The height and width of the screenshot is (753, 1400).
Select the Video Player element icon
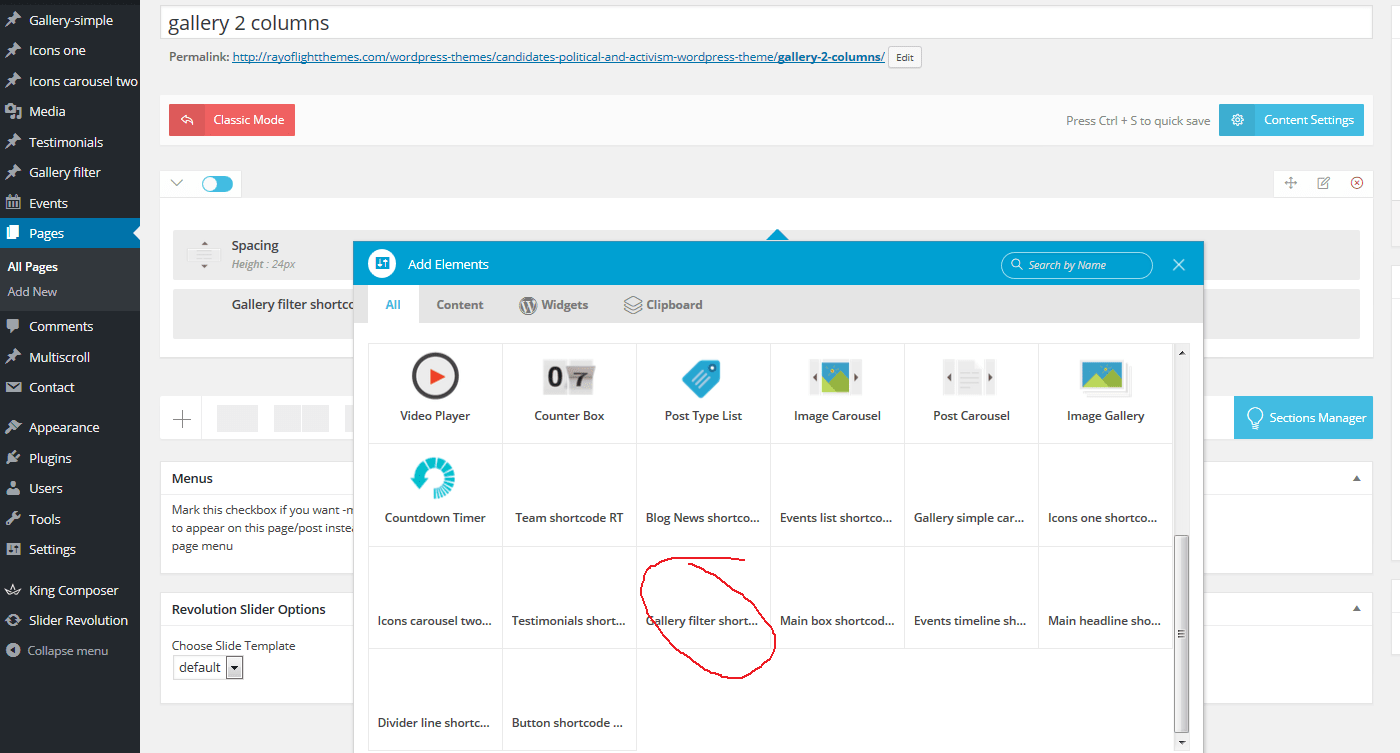(435, 378)
